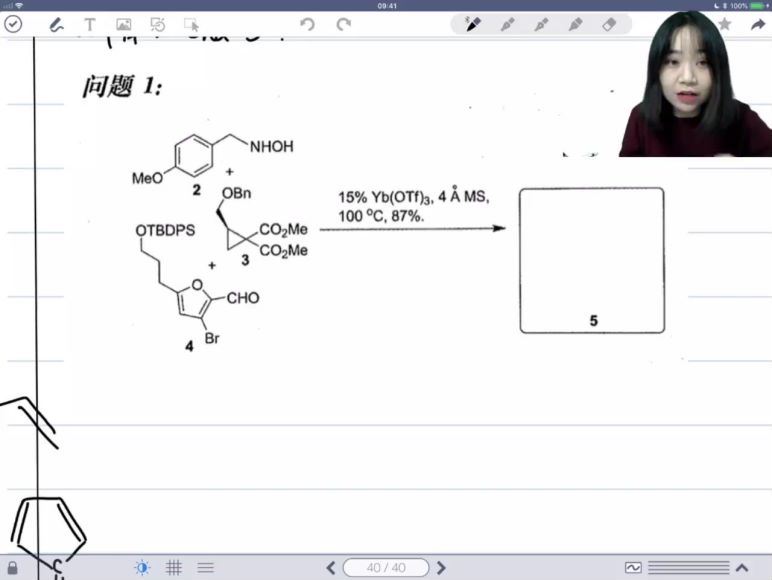Click the 问题 1: heading text
772x580 pixels.
(123, 87)
